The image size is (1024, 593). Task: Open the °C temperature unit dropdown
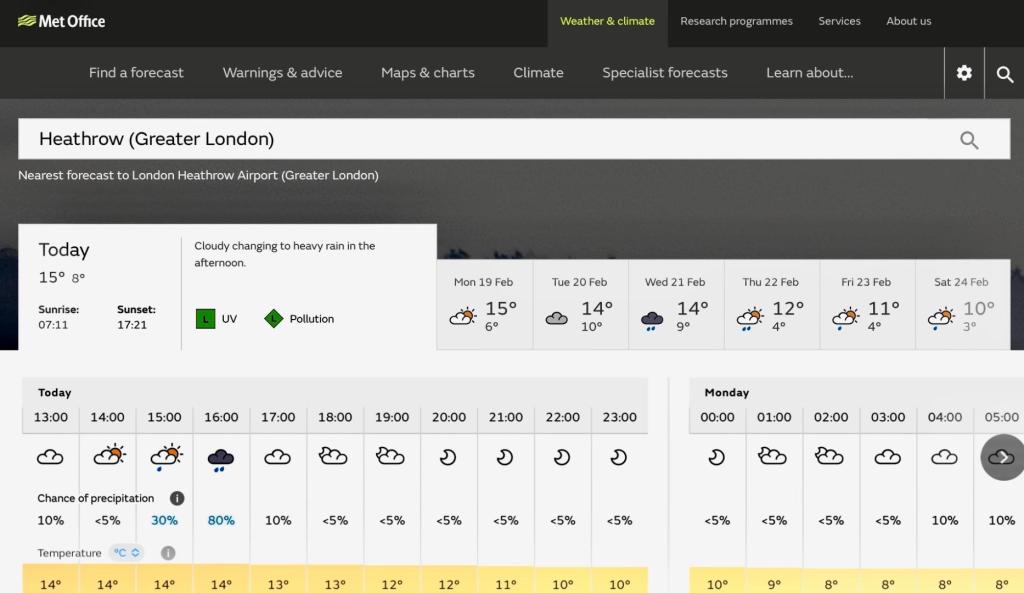127,553
